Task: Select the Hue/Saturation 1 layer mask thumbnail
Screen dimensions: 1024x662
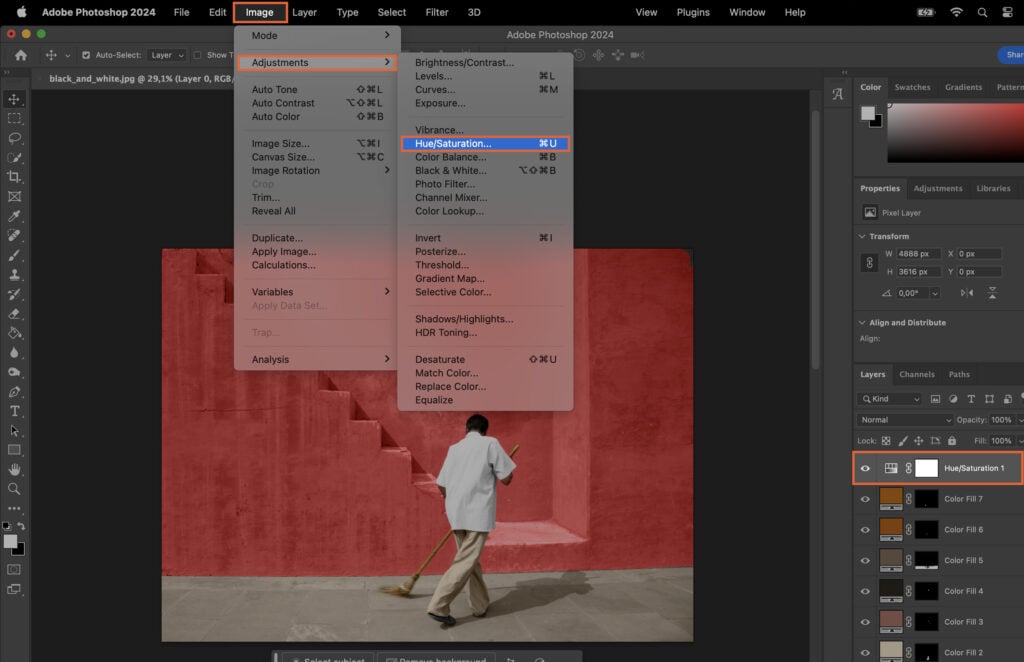Action: point(927,468)
